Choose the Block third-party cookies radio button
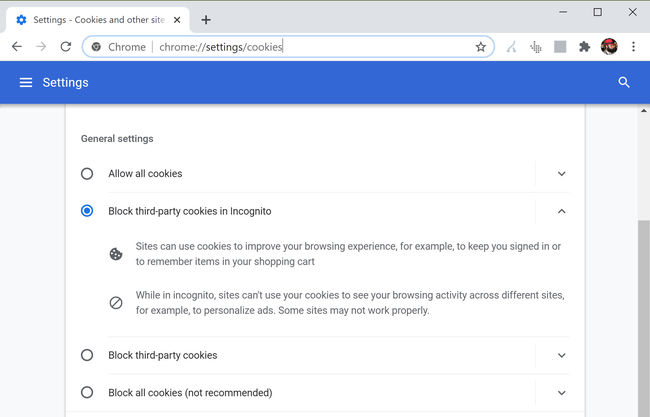Image resolution: width=650 pixels, height=417 pixels. click(87, 355)
